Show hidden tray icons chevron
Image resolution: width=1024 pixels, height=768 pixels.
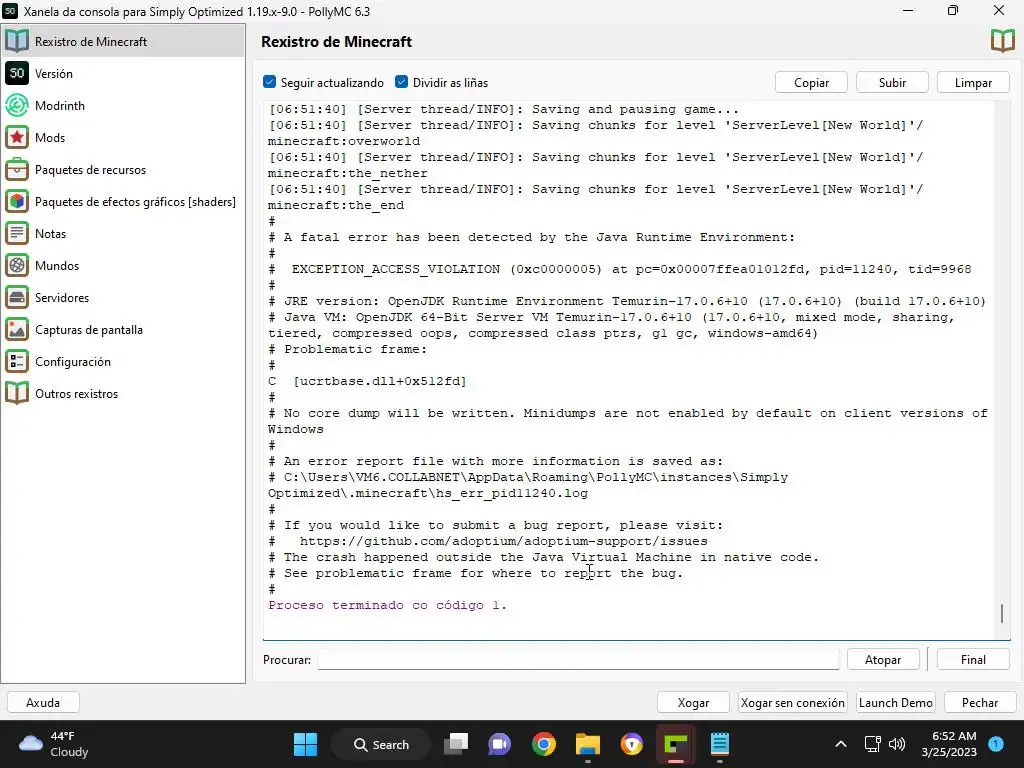[x=841, y=744]
